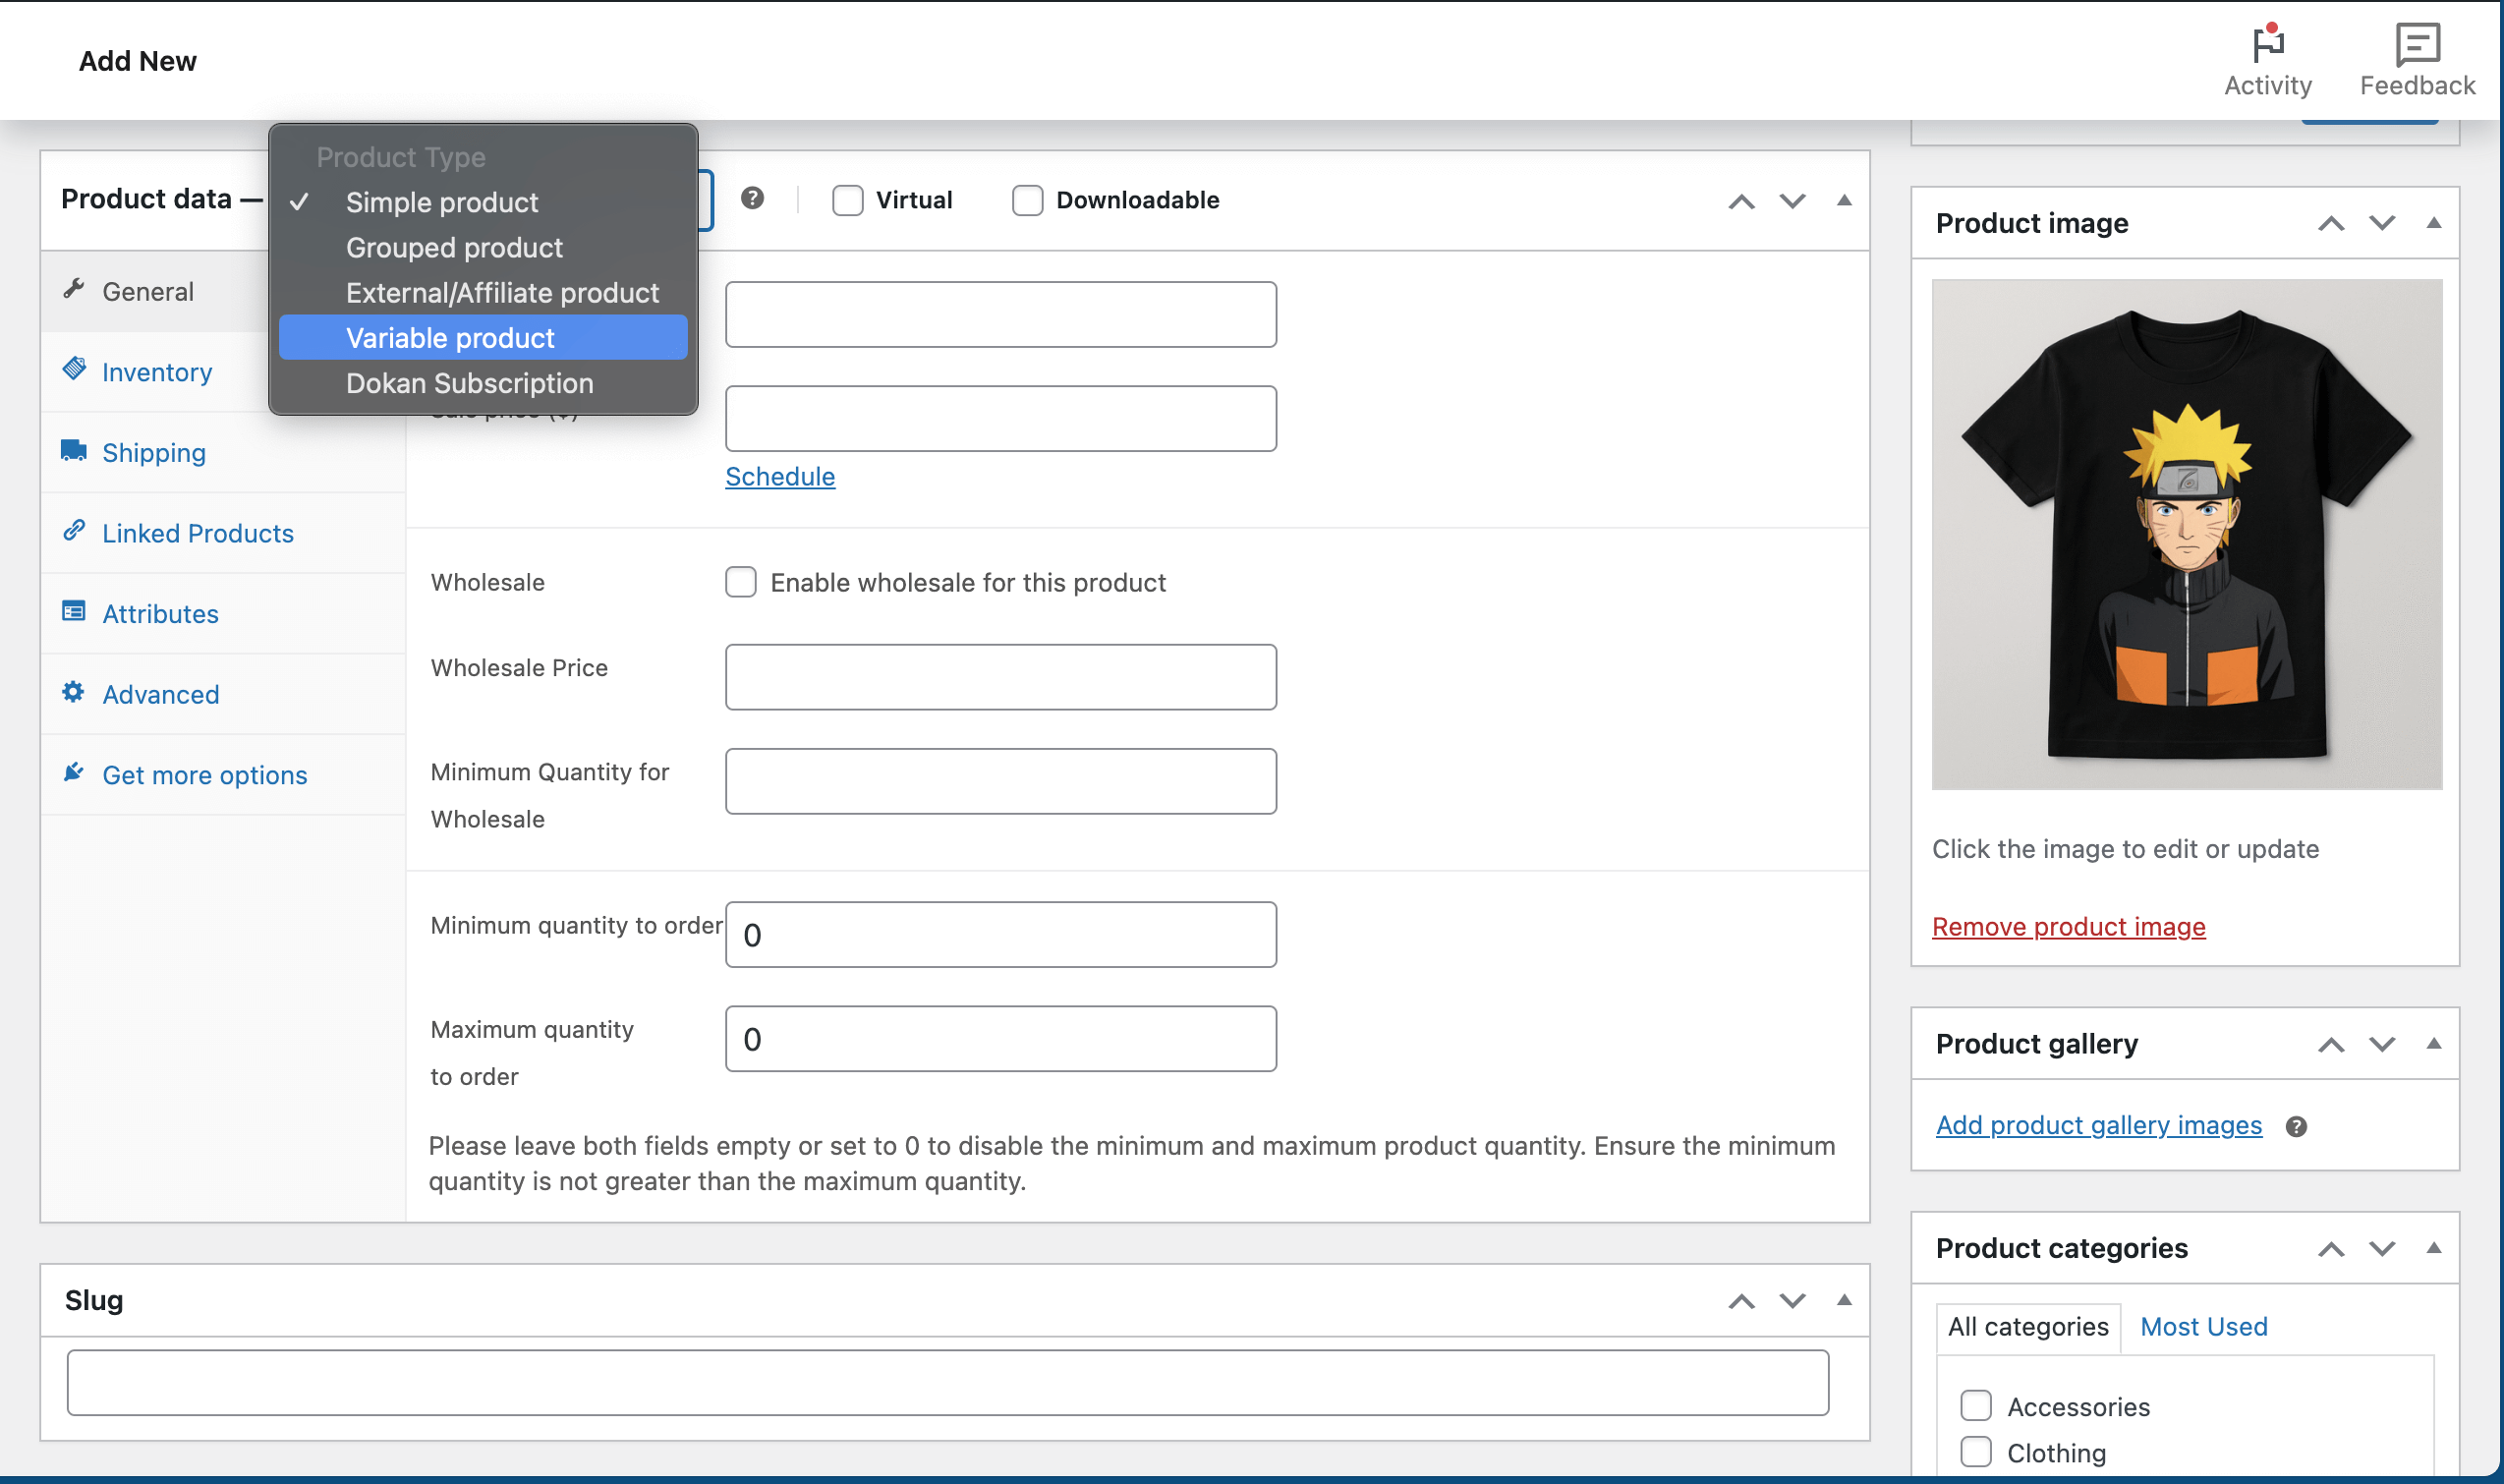Click the Shipping truck icon
Viewport: 2504px width, 1484px height.
point(73,450)
